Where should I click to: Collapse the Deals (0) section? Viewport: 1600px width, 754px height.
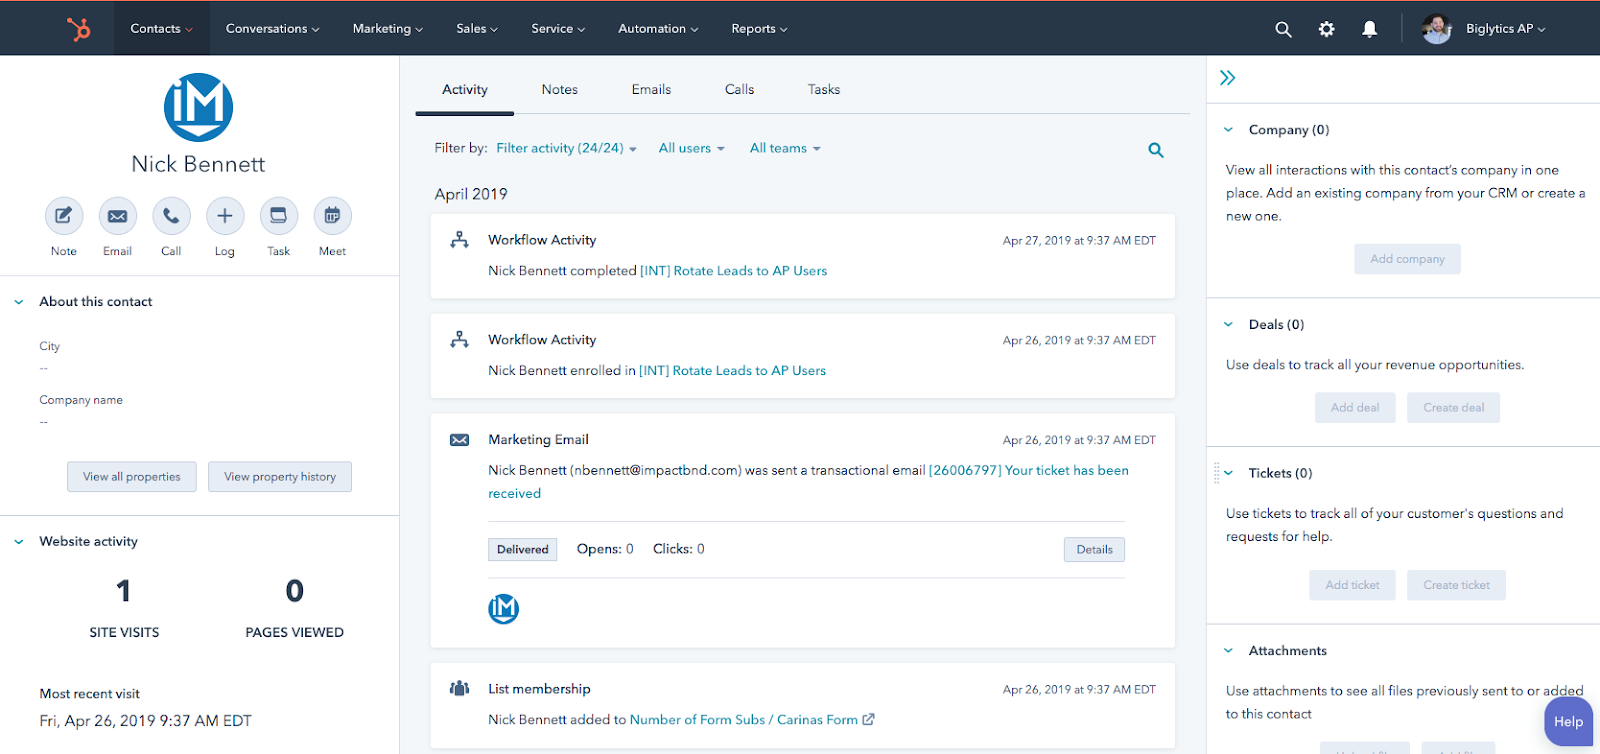tap(1229, 324)
